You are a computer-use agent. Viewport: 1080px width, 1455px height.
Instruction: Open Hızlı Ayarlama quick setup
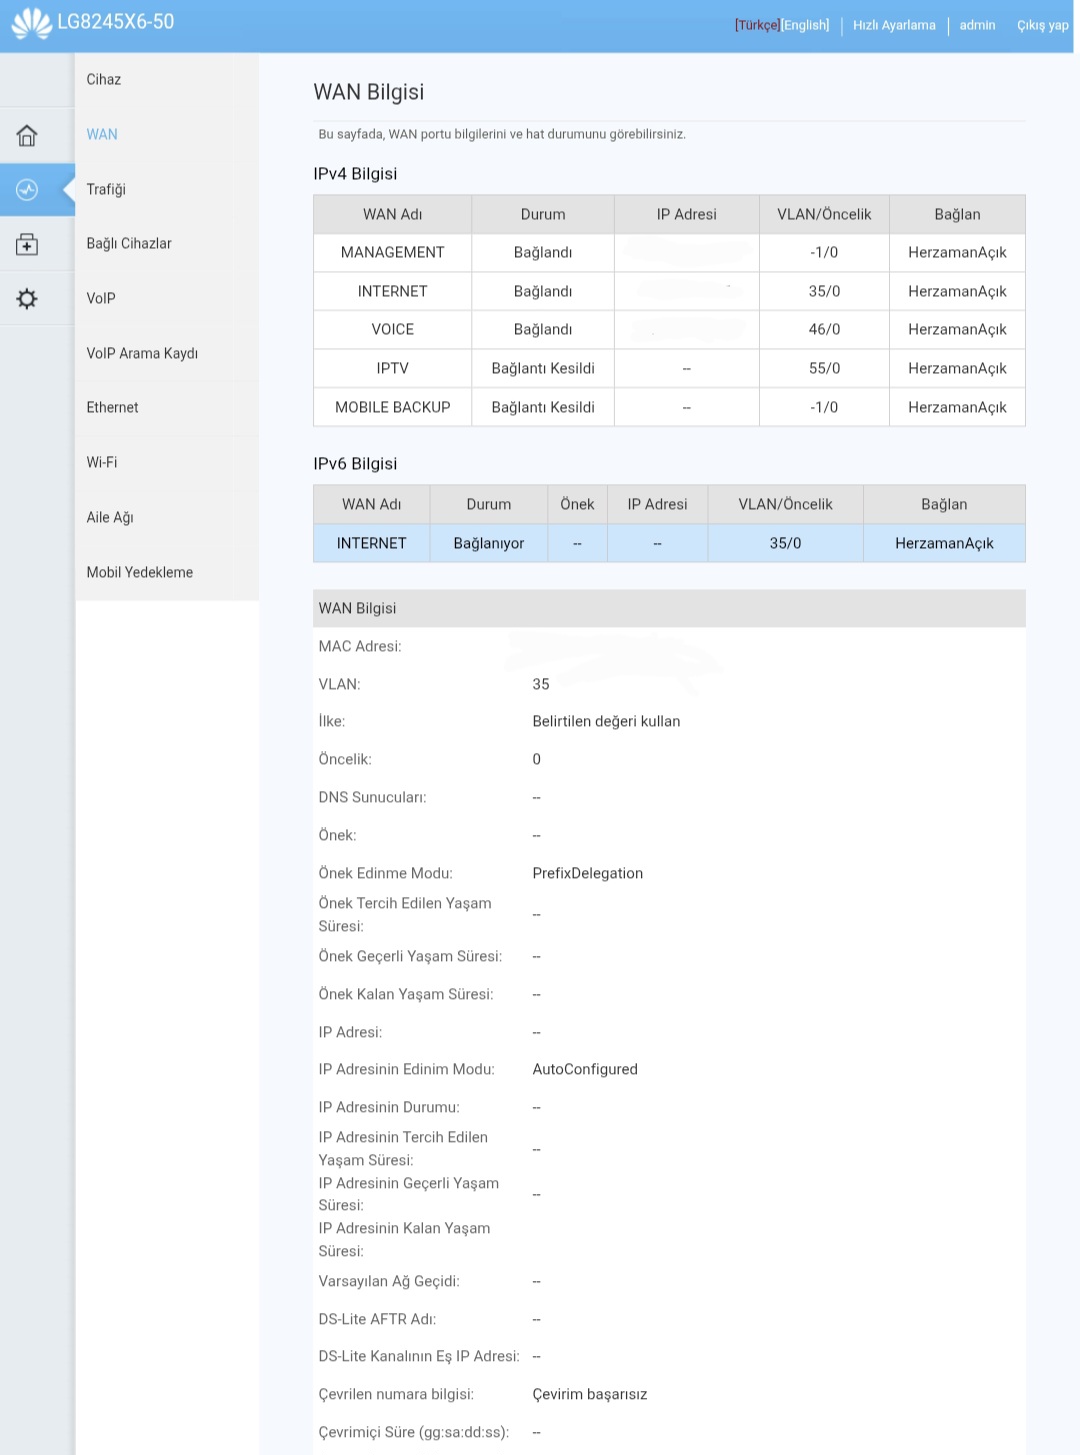click(x=894, y=25)
